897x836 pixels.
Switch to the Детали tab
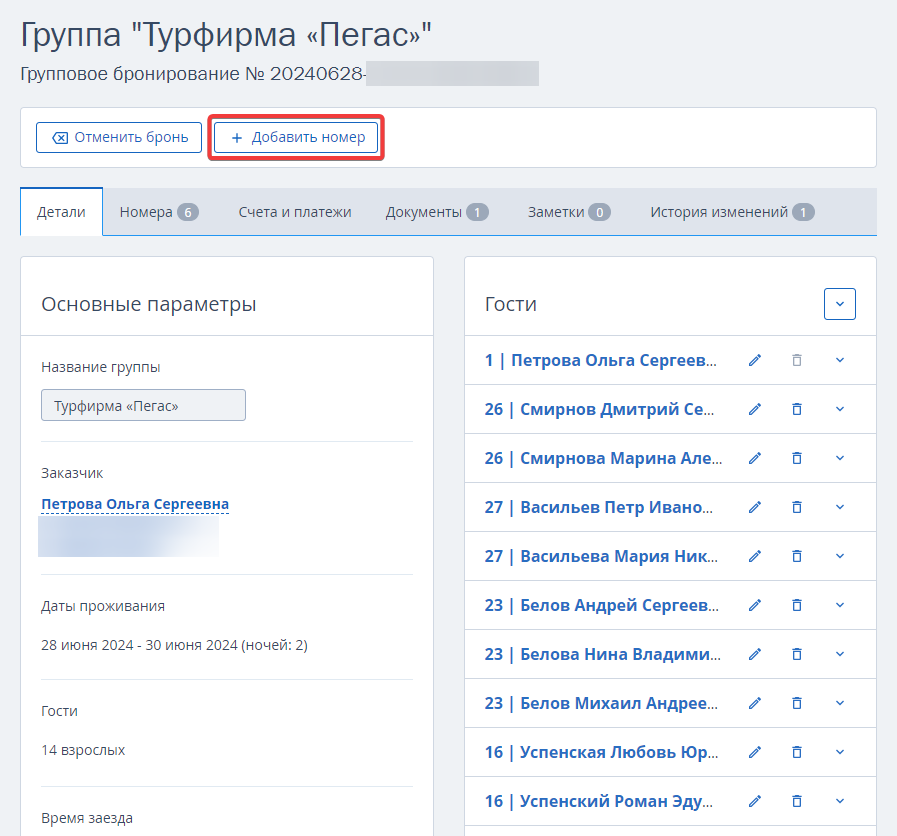coord(61,212)
